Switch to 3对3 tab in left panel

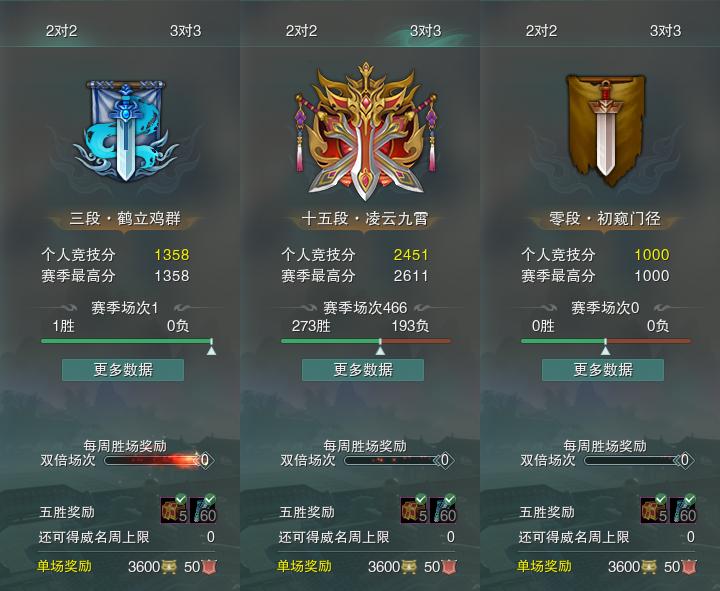186,31
